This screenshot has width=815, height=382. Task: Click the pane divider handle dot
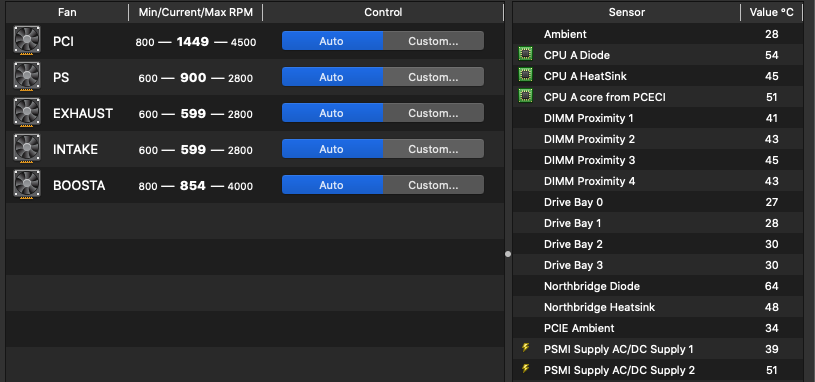point(508,254)
